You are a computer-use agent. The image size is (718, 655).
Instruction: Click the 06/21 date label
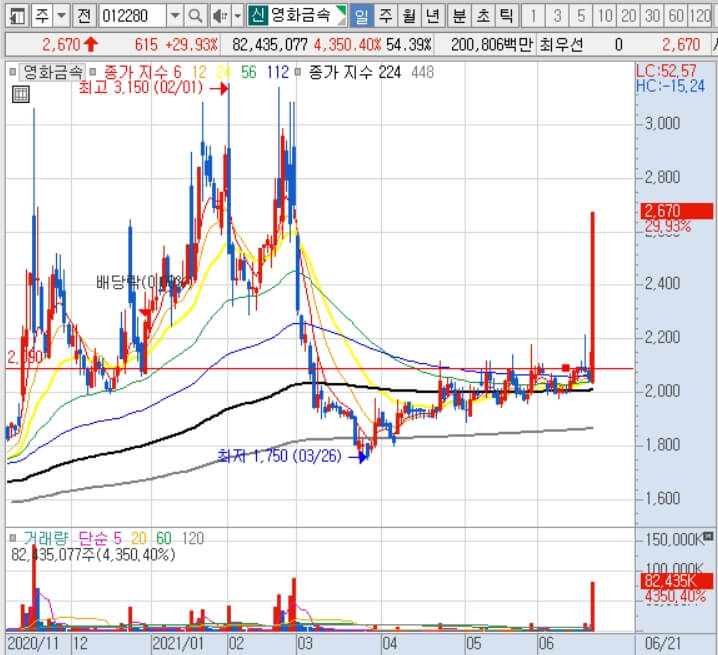663,644
